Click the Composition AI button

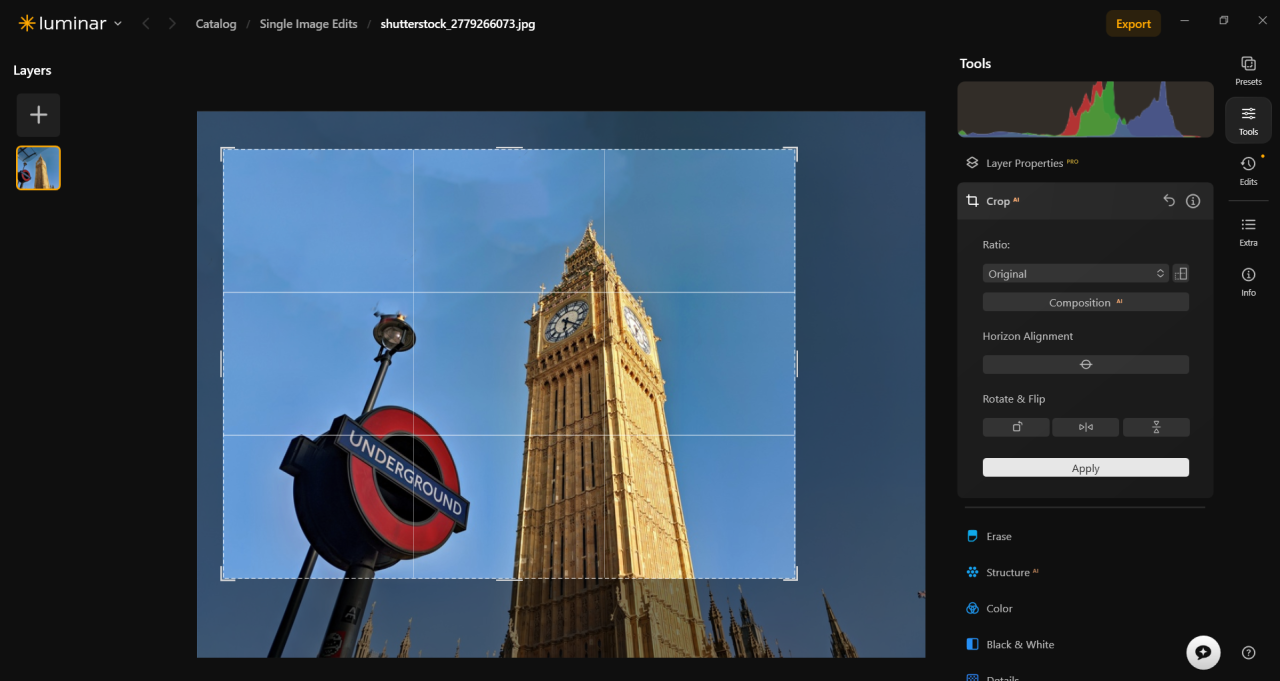point(1085,302)
